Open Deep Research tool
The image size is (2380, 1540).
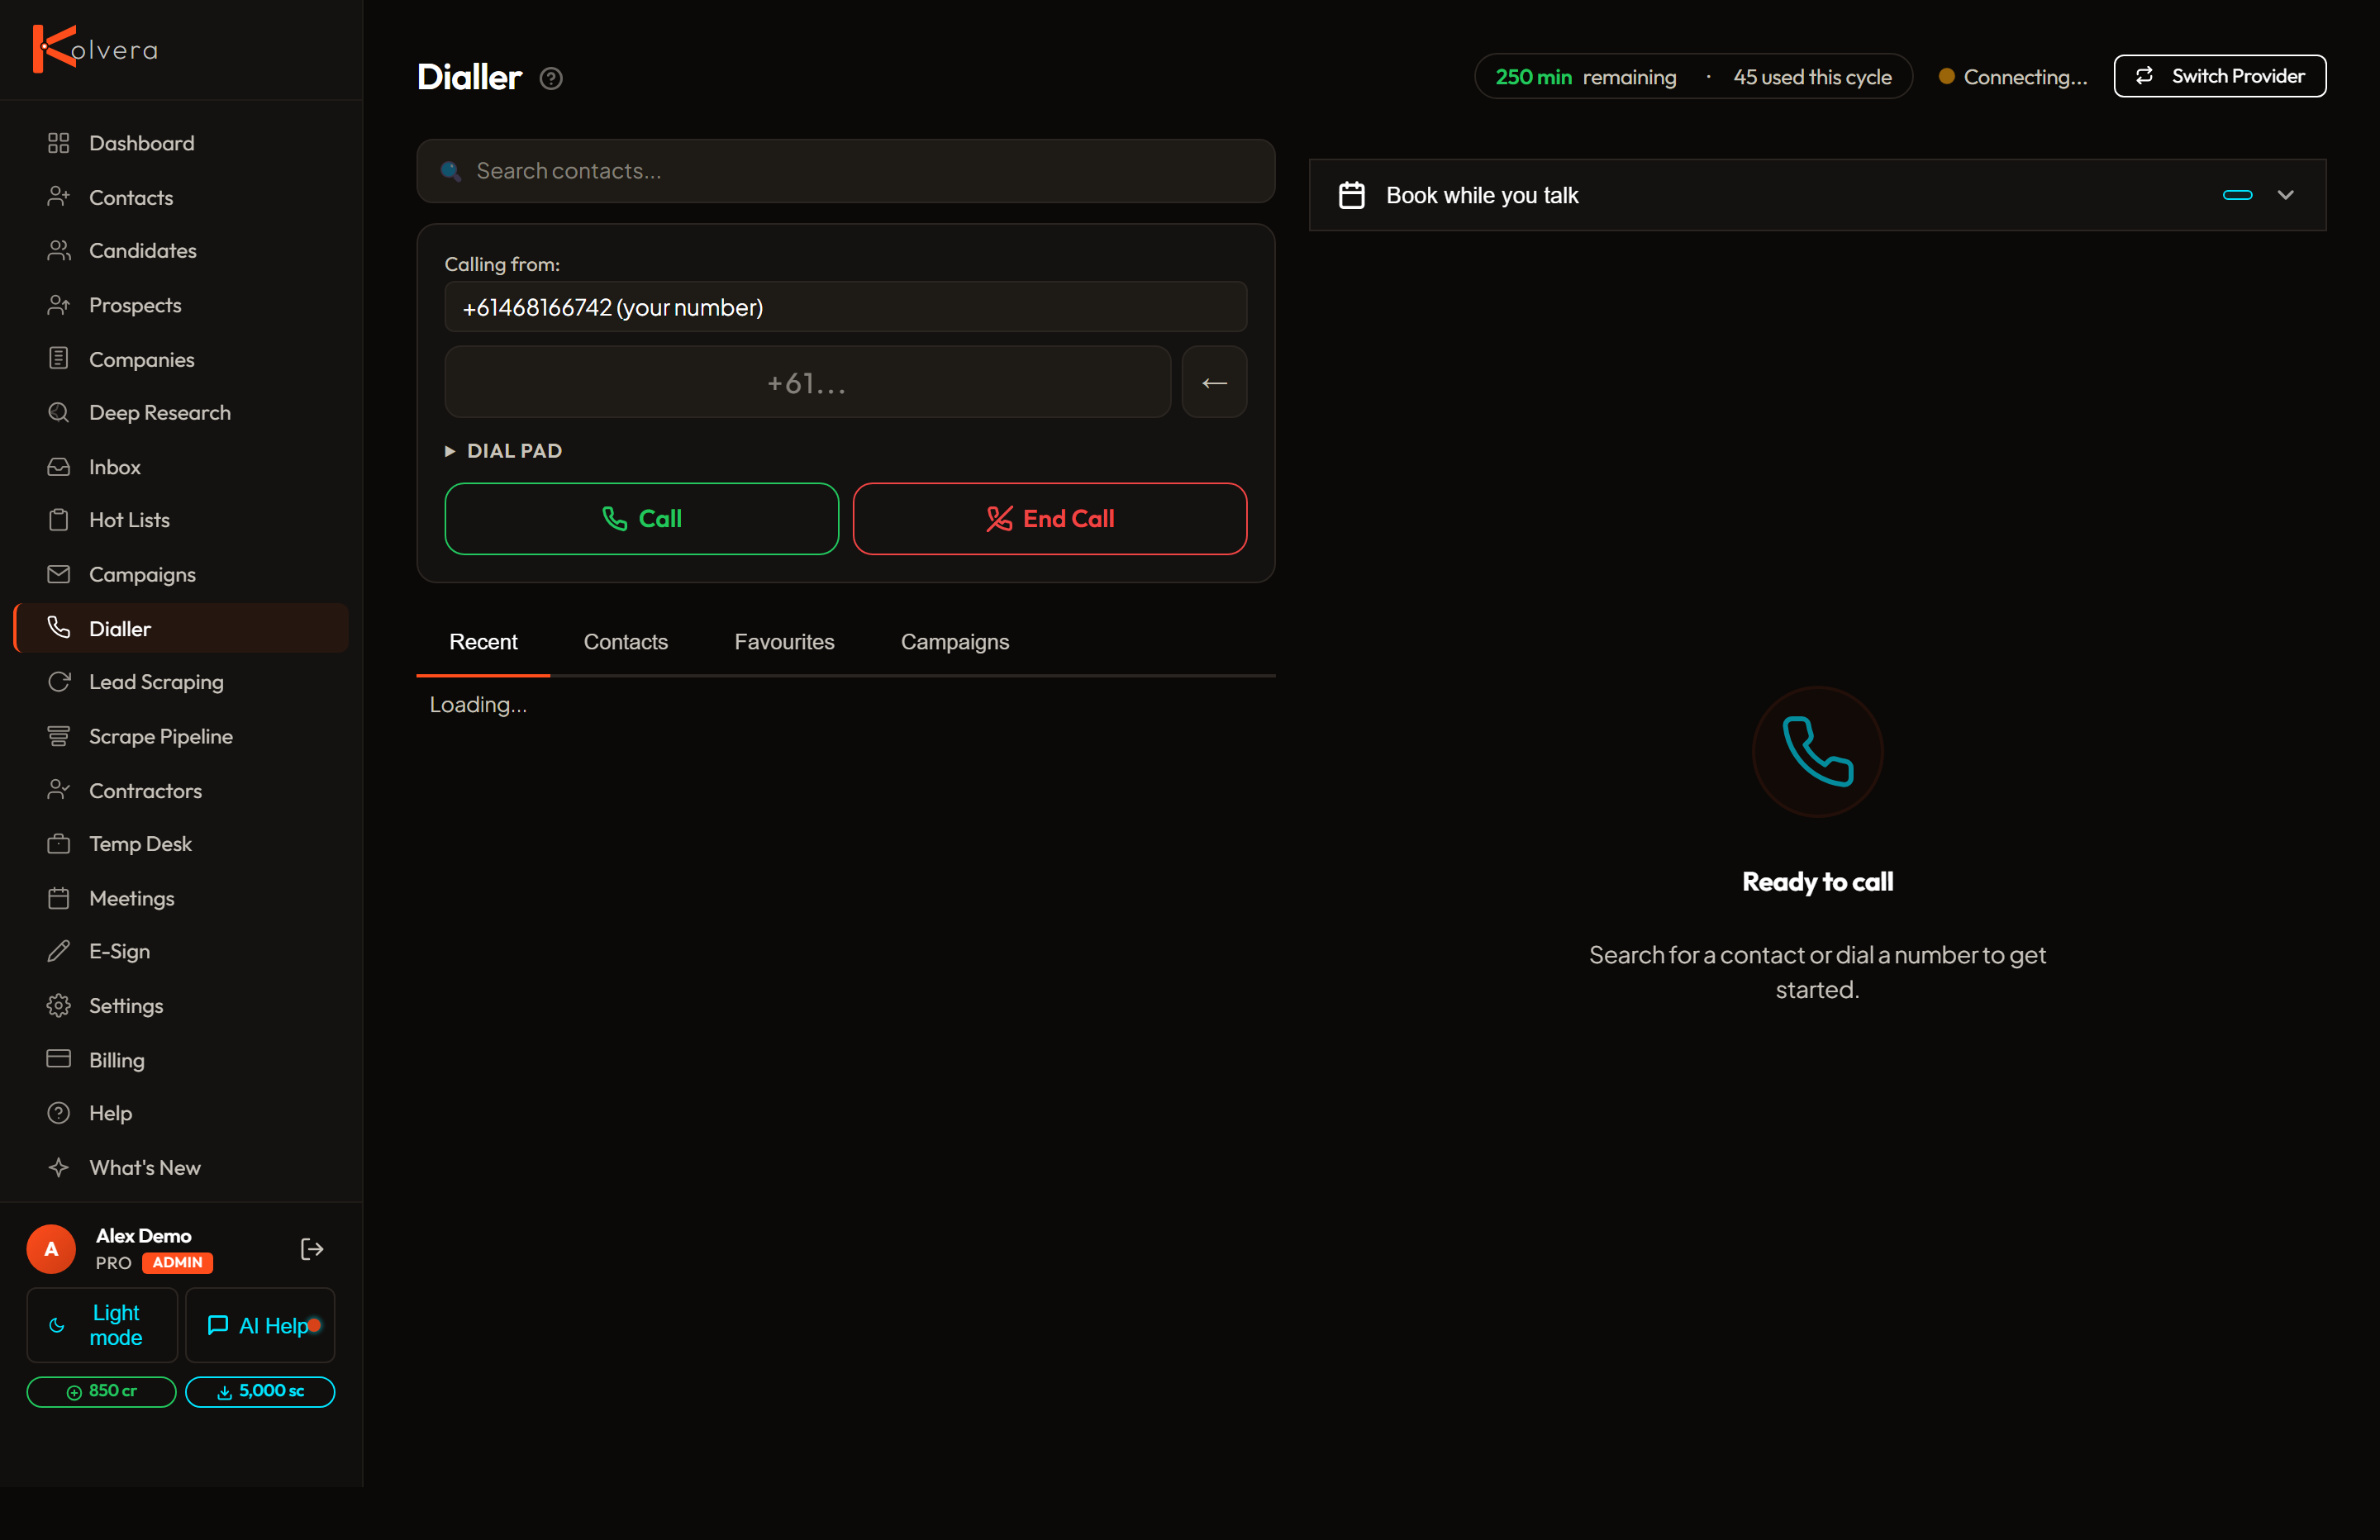[181, 412]
